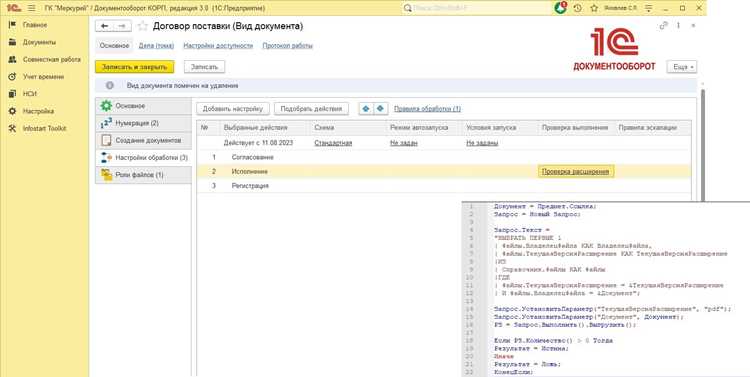Select the Нумерация (2) page
Image resolution: width=750 pixels, height=377 pixels.
click(143, 123)
